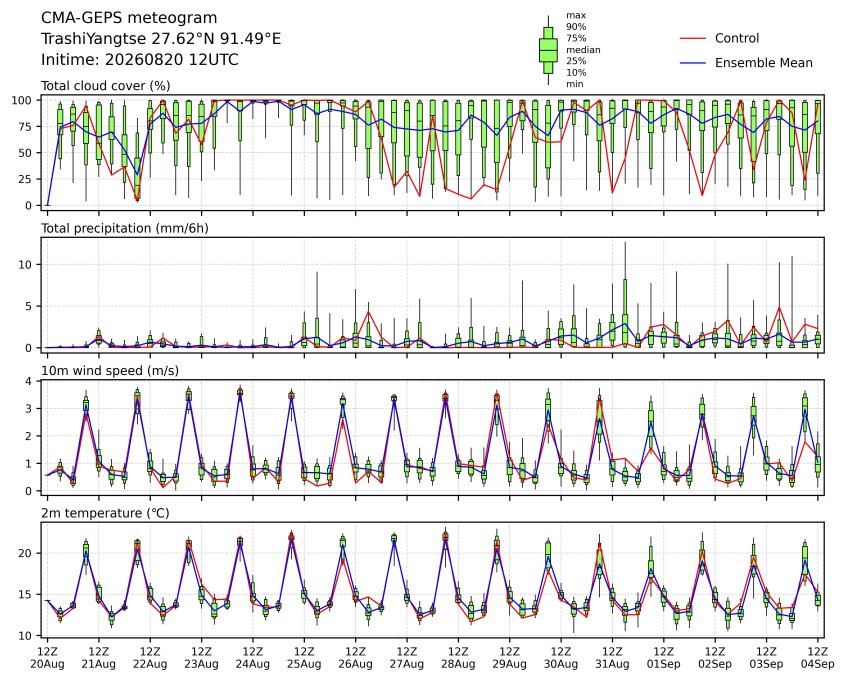The width and height of the screenshot is (846, 681).
Task: Click the 12Z 31Aug time axis label
Action: coord(612,658)
